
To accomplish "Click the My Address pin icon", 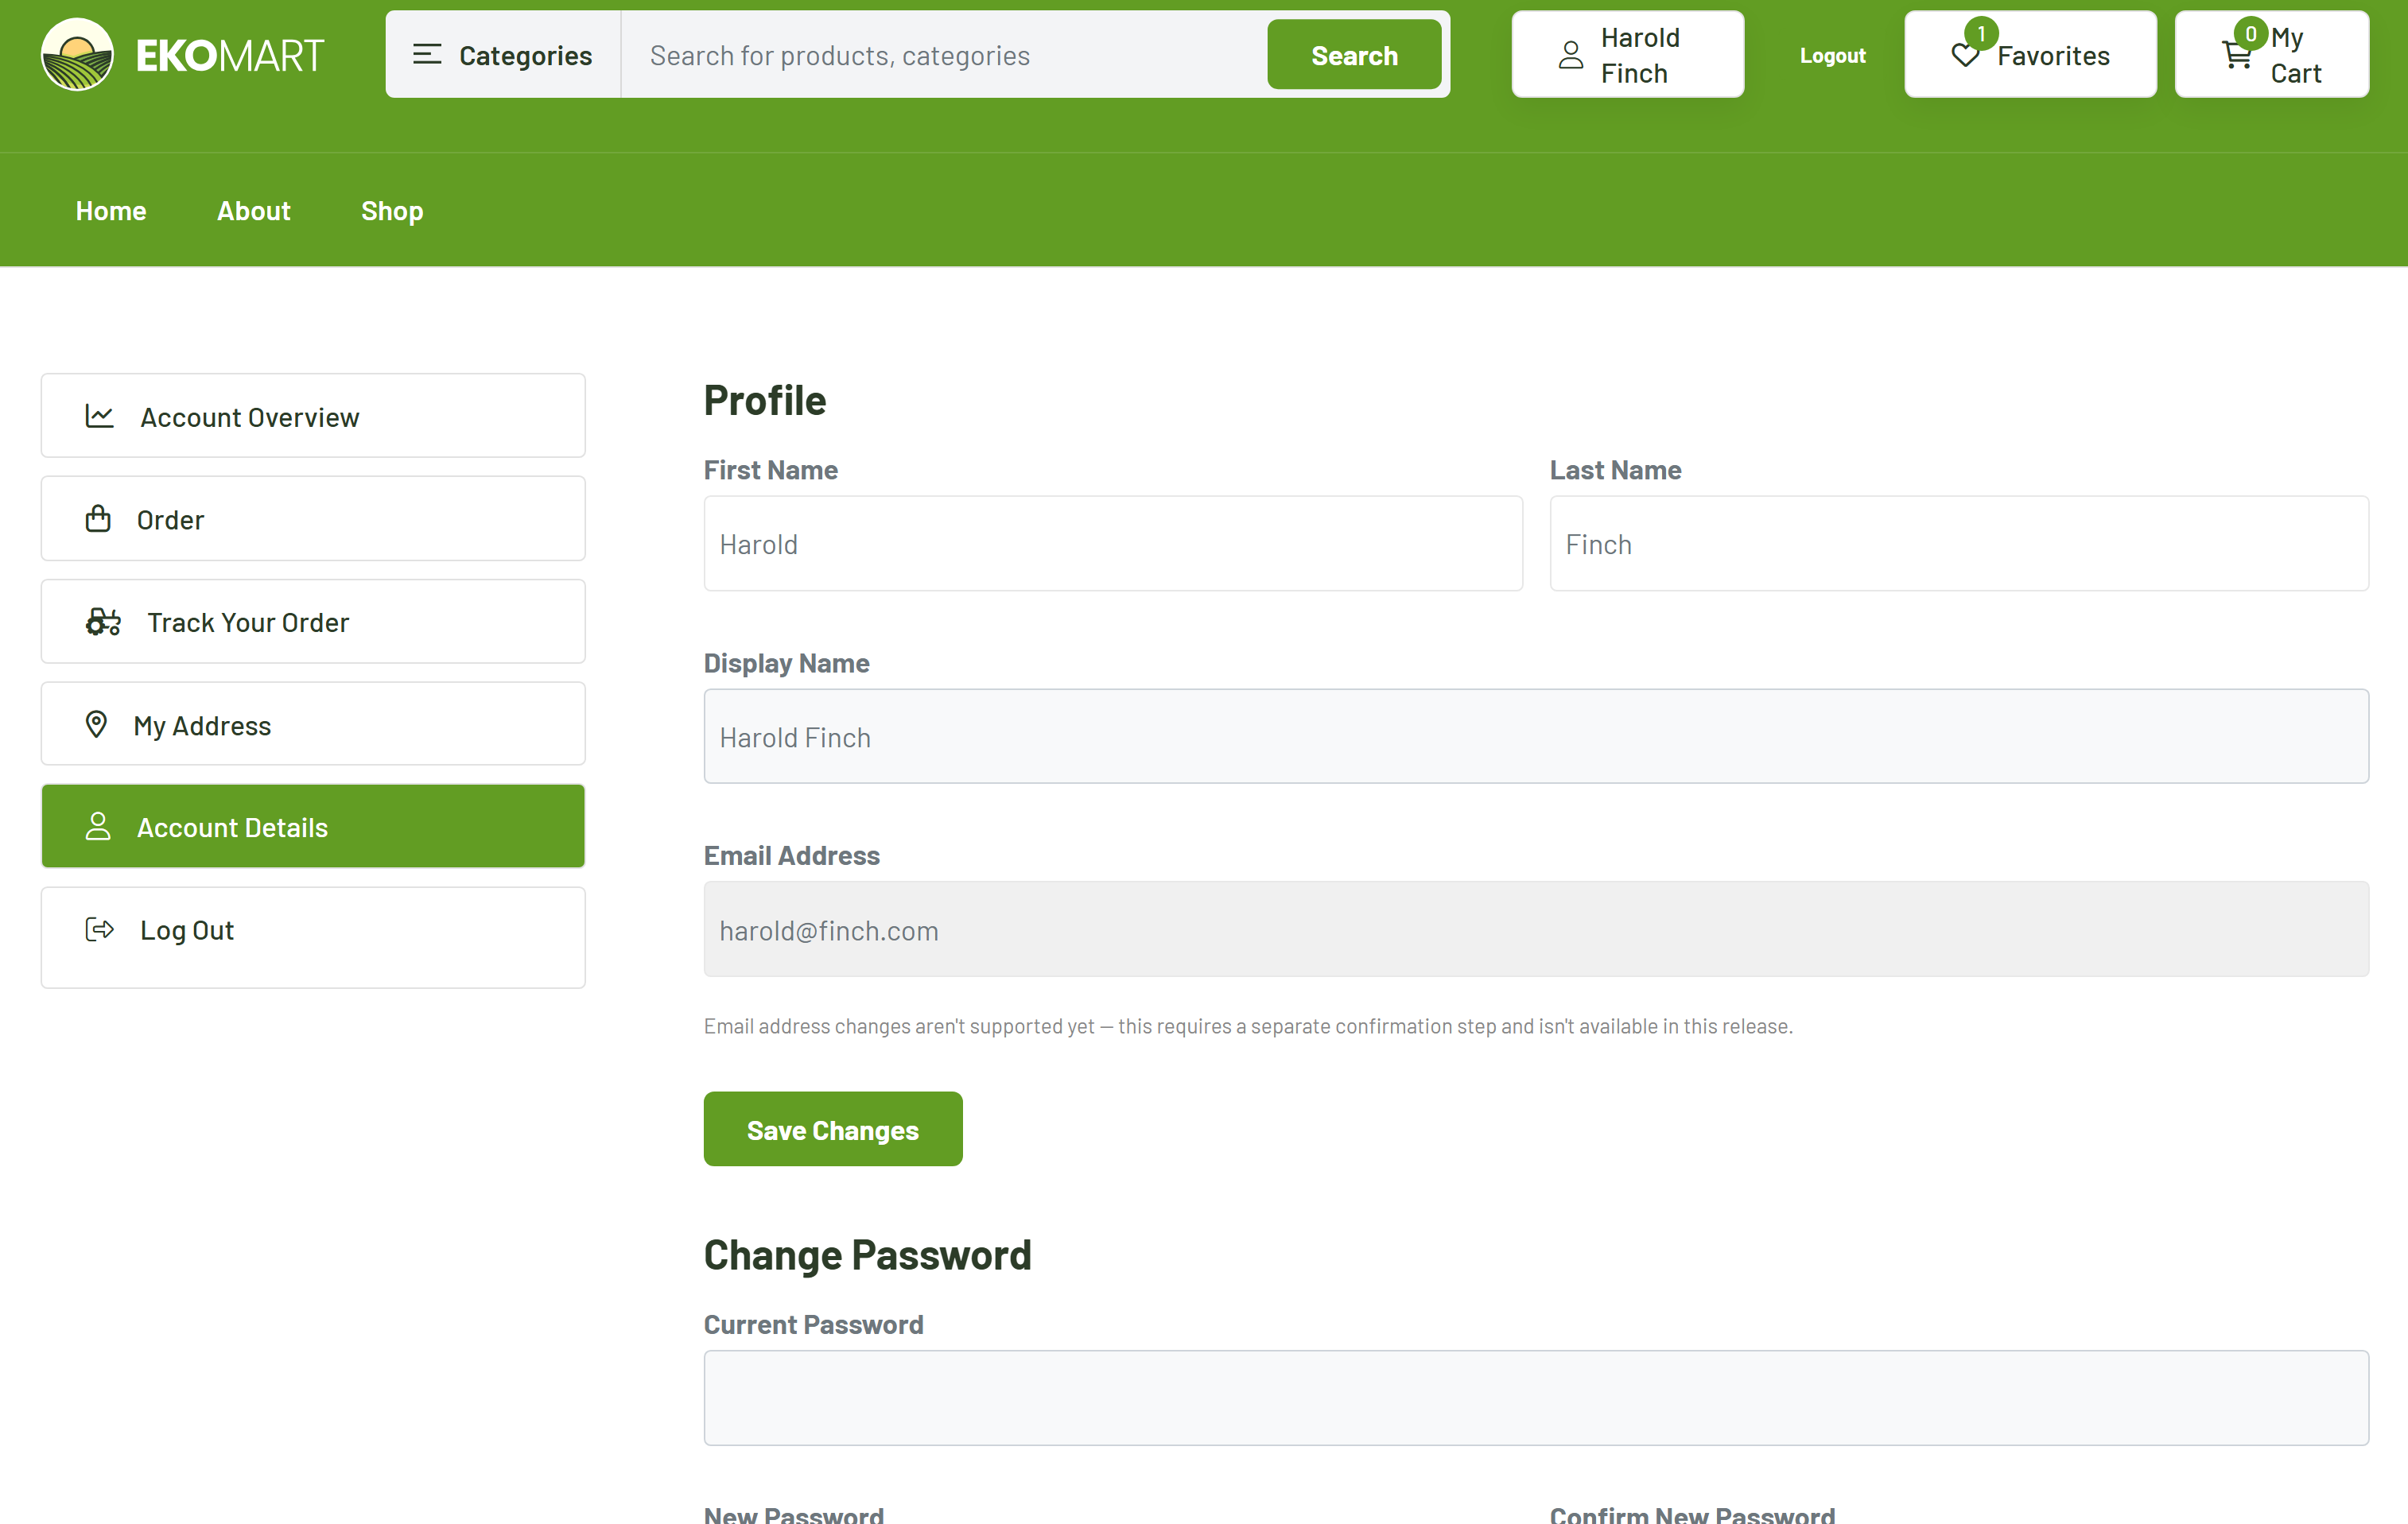I will click(96, 724).
